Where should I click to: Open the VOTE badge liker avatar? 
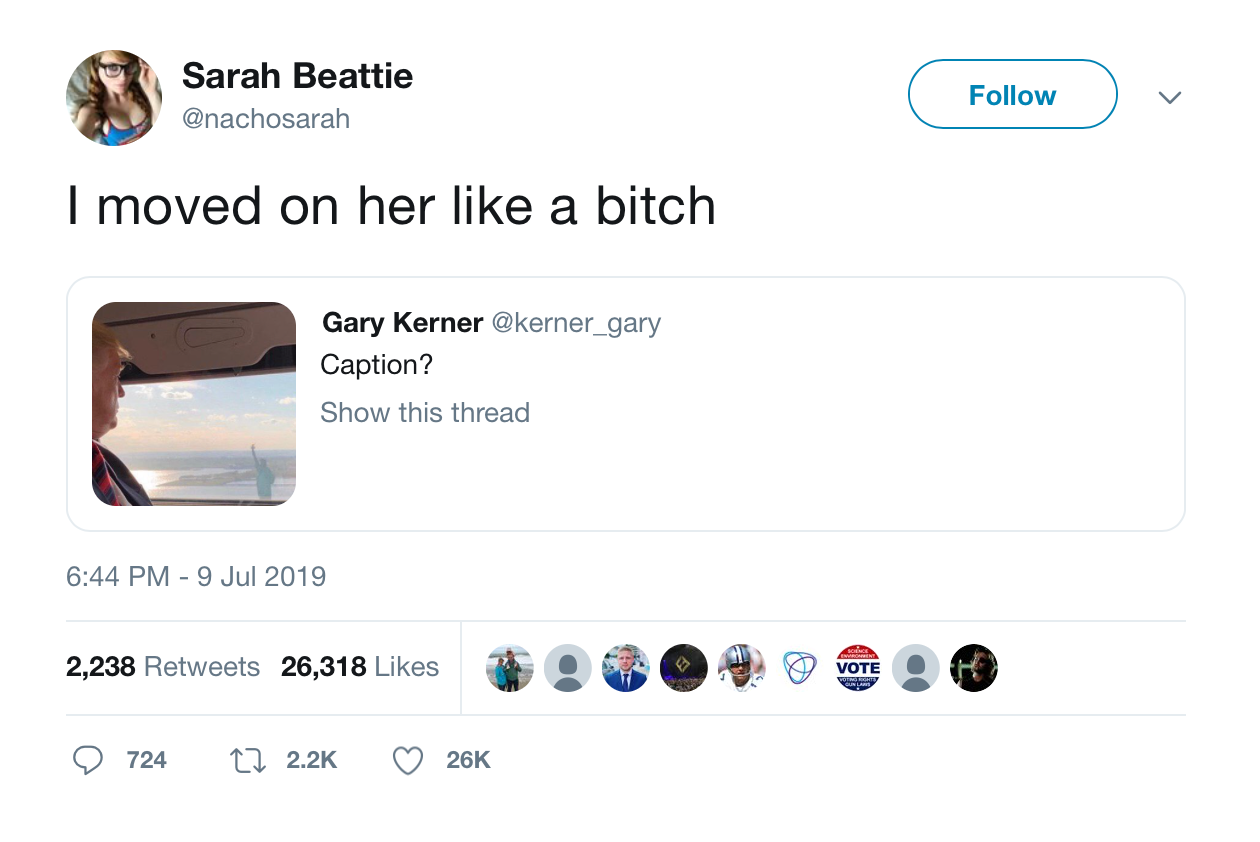pyautogui.click(x=858, y=668)
